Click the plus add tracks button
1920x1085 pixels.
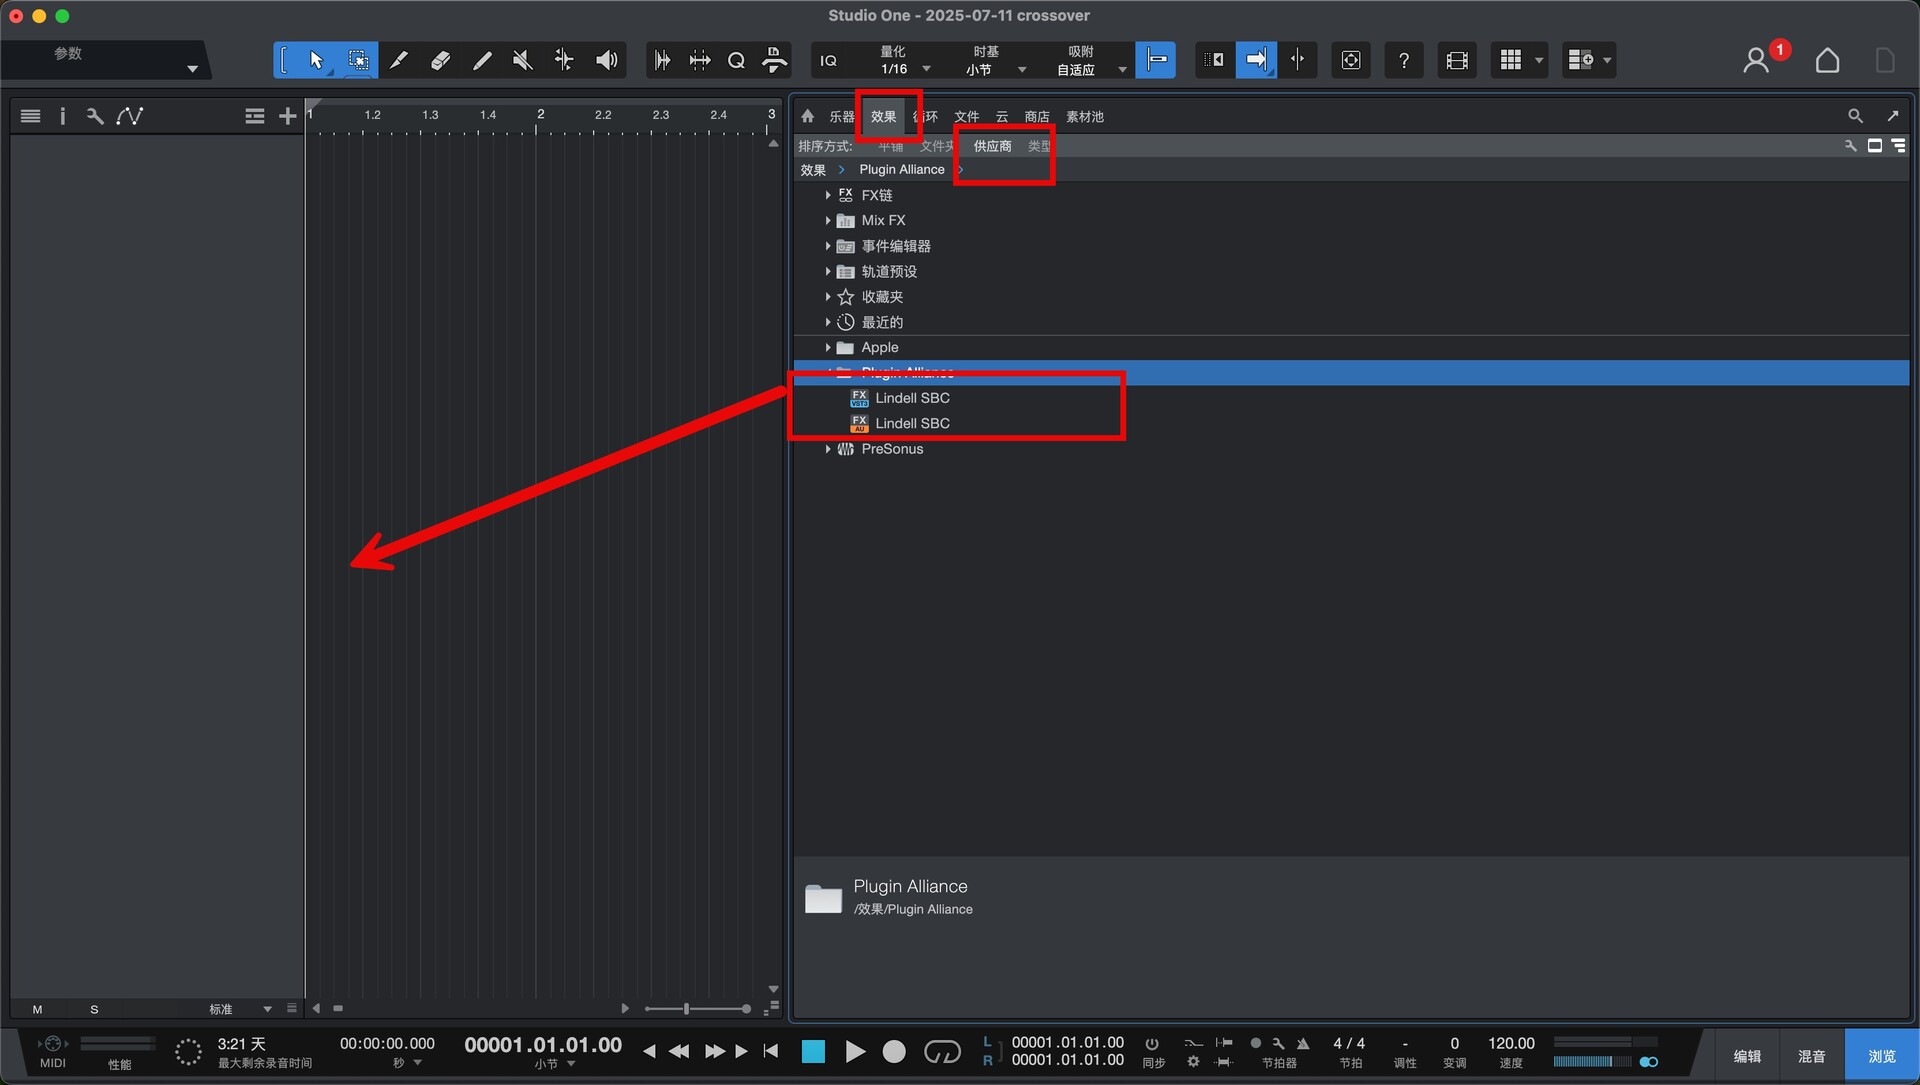pyautogui.click(x=288, y=116)
